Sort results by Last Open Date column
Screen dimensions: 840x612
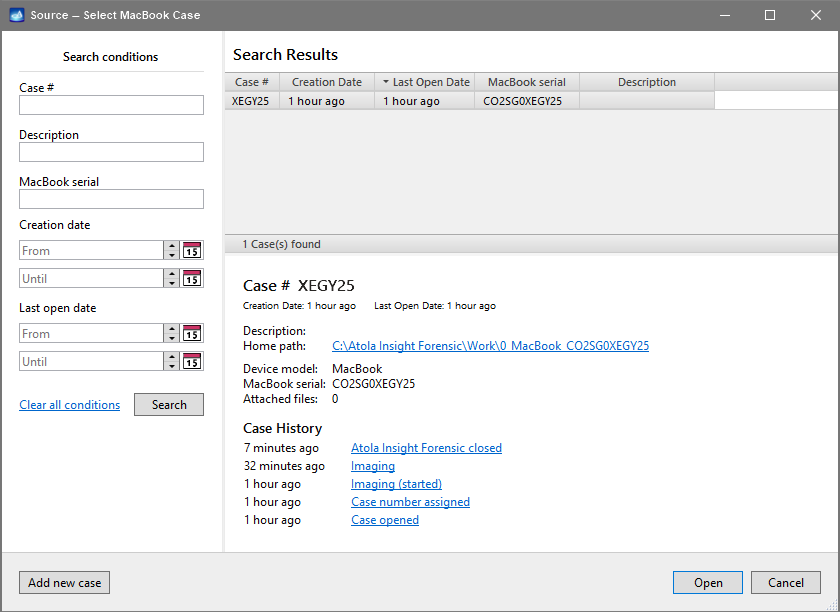tap(425, 82)
